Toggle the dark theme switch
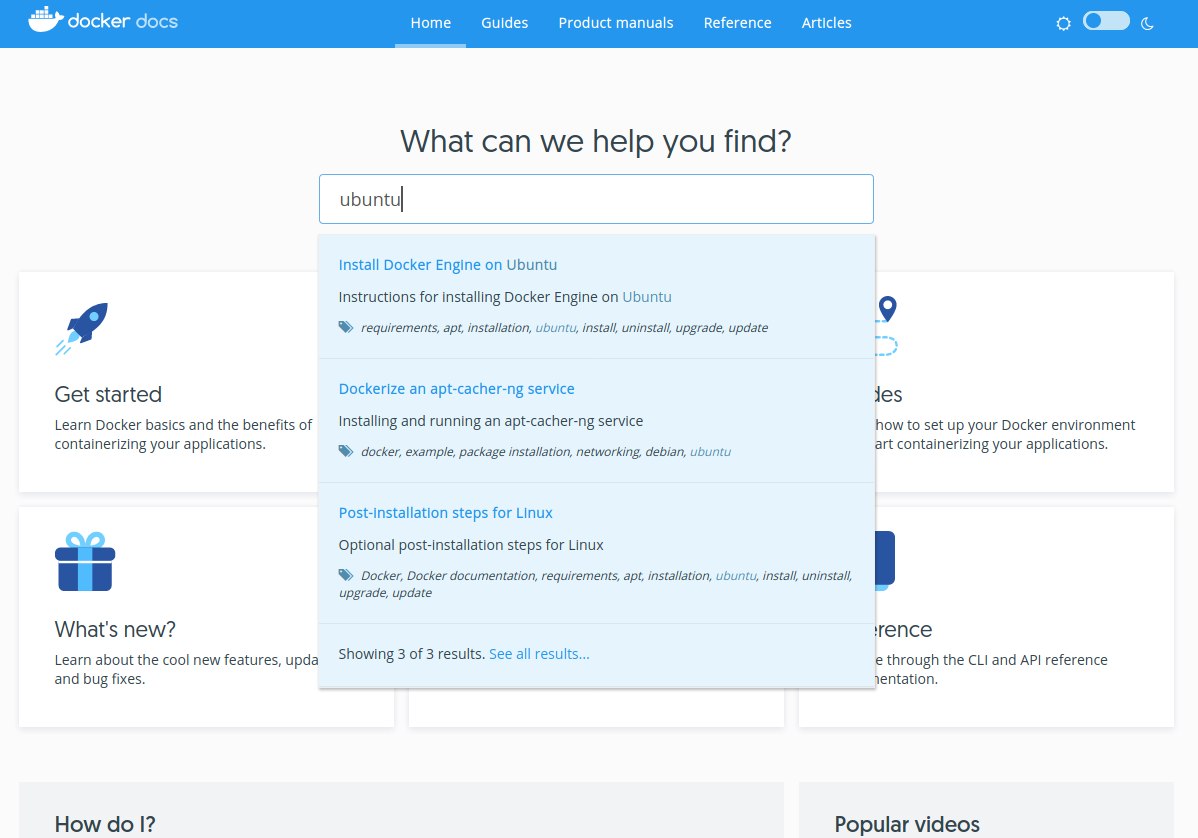The image size is (1198, 838). 1106,21
